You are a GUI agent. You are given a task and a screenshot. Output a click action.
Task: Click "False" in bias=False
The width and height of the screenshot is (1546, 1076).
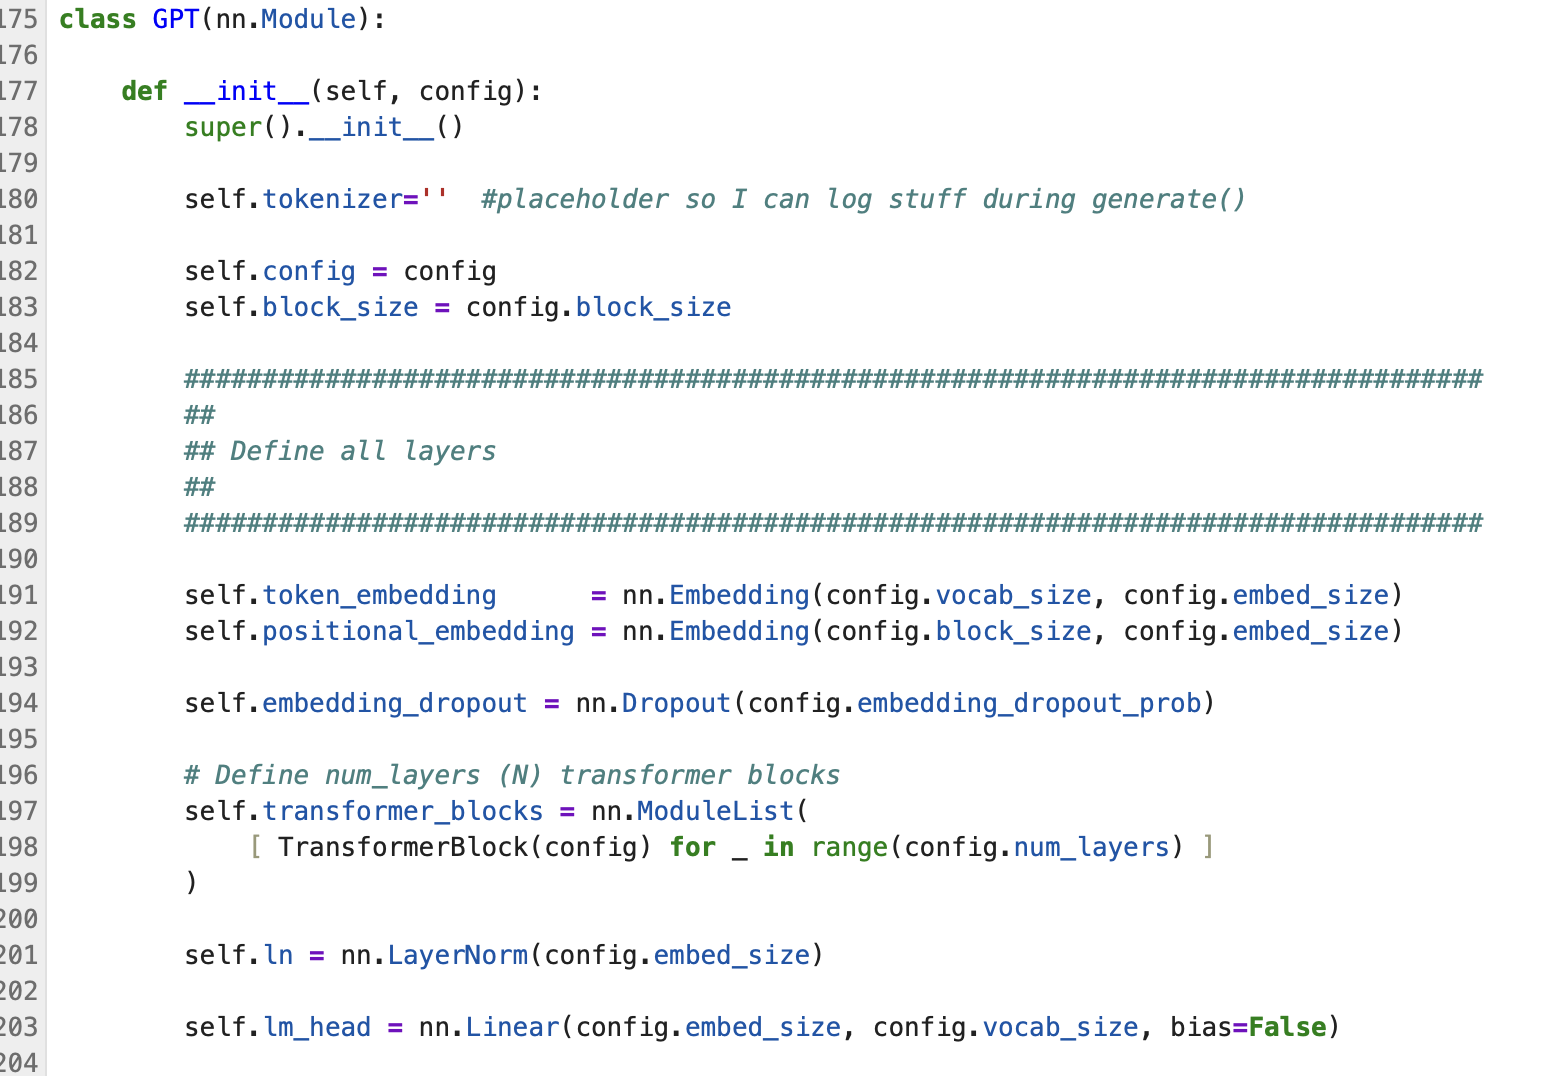coord(1287,1027)
